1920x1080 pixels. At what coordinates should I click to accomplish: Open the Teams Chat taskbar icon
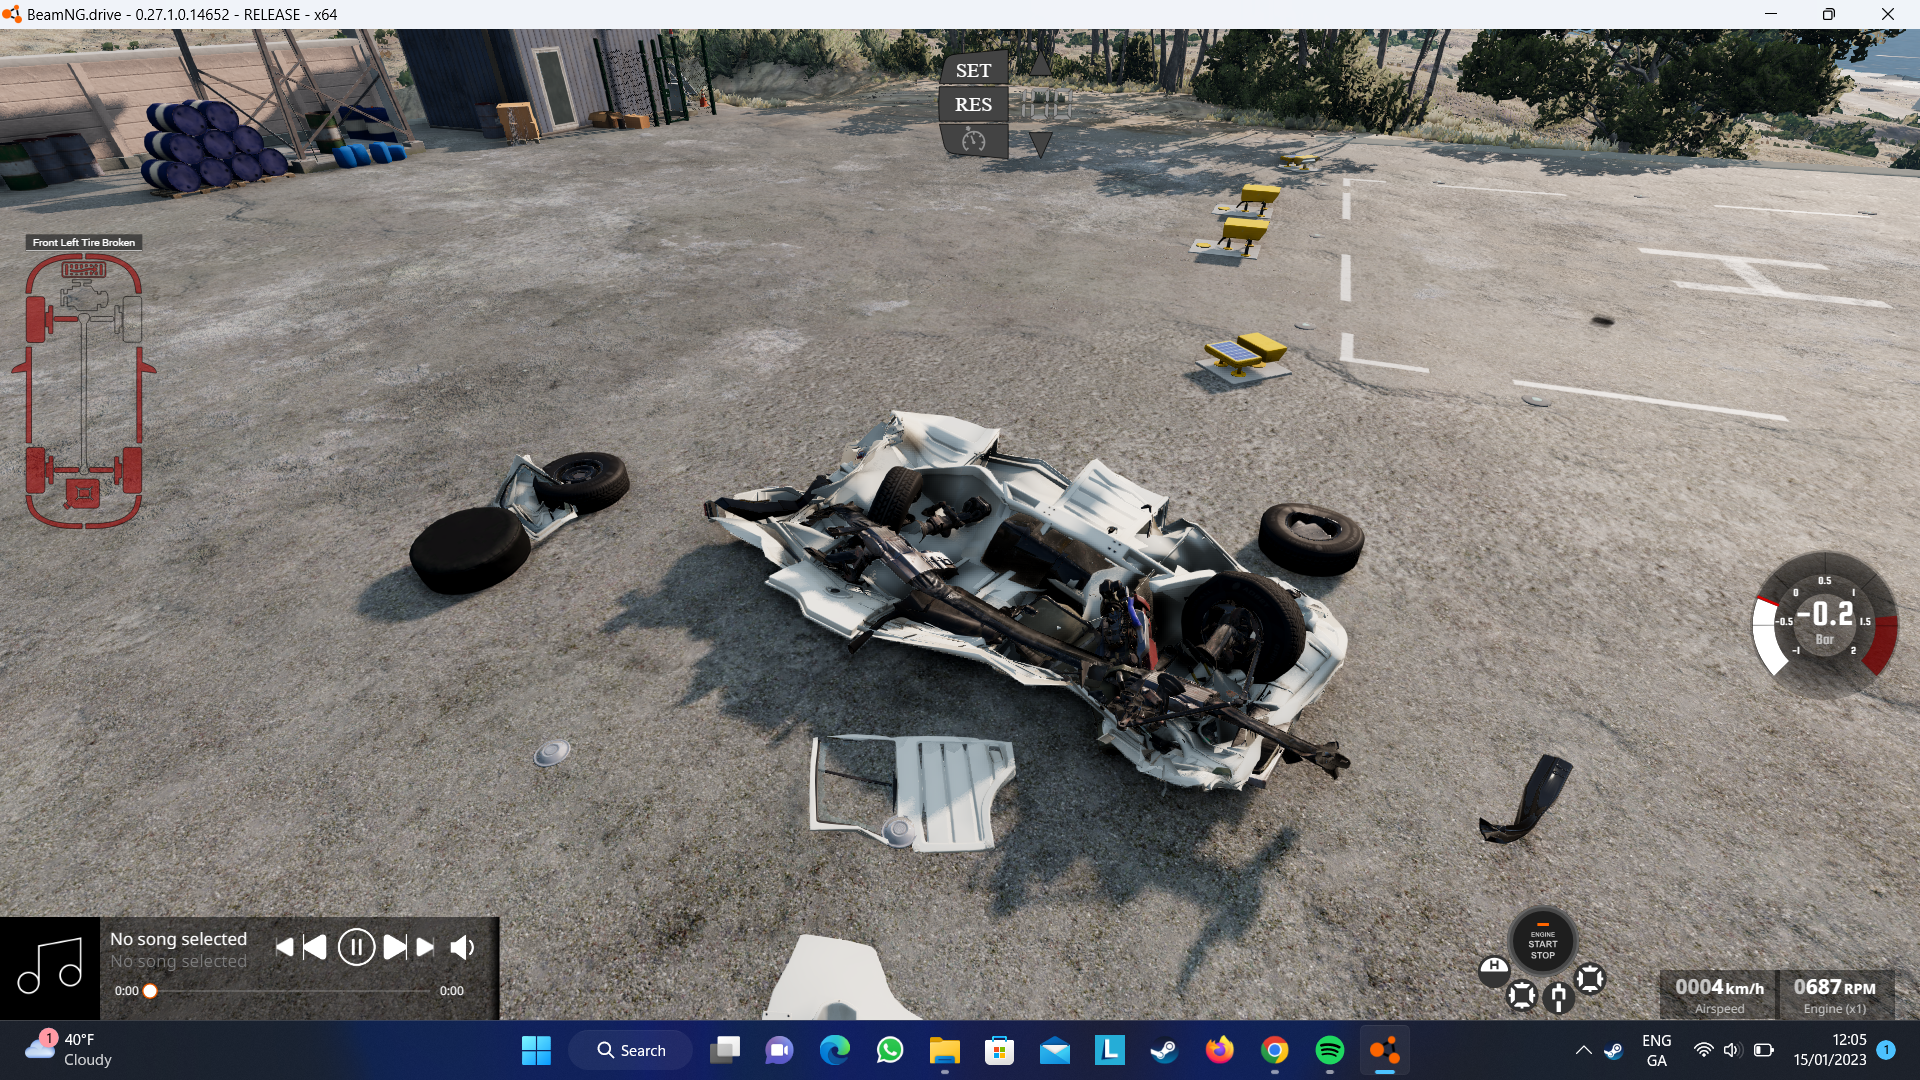780,1050
